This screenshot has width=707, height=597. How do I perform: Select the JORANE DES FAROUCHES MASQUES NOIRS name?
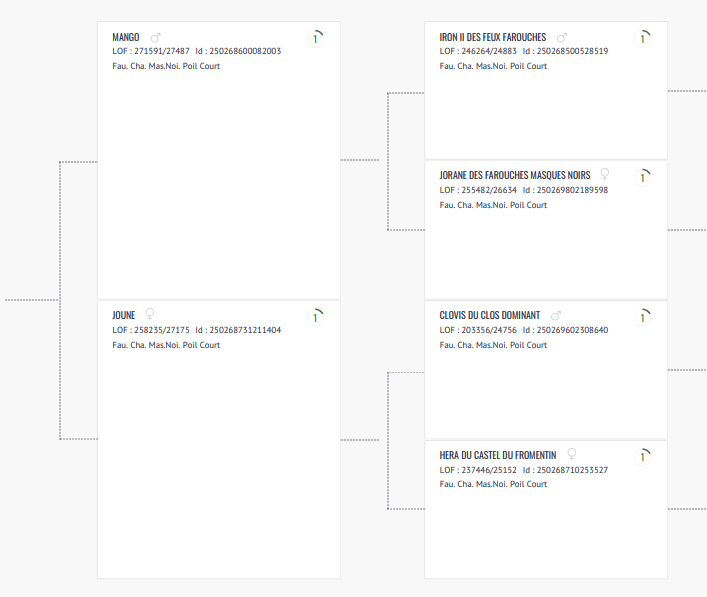coord(514,175)
